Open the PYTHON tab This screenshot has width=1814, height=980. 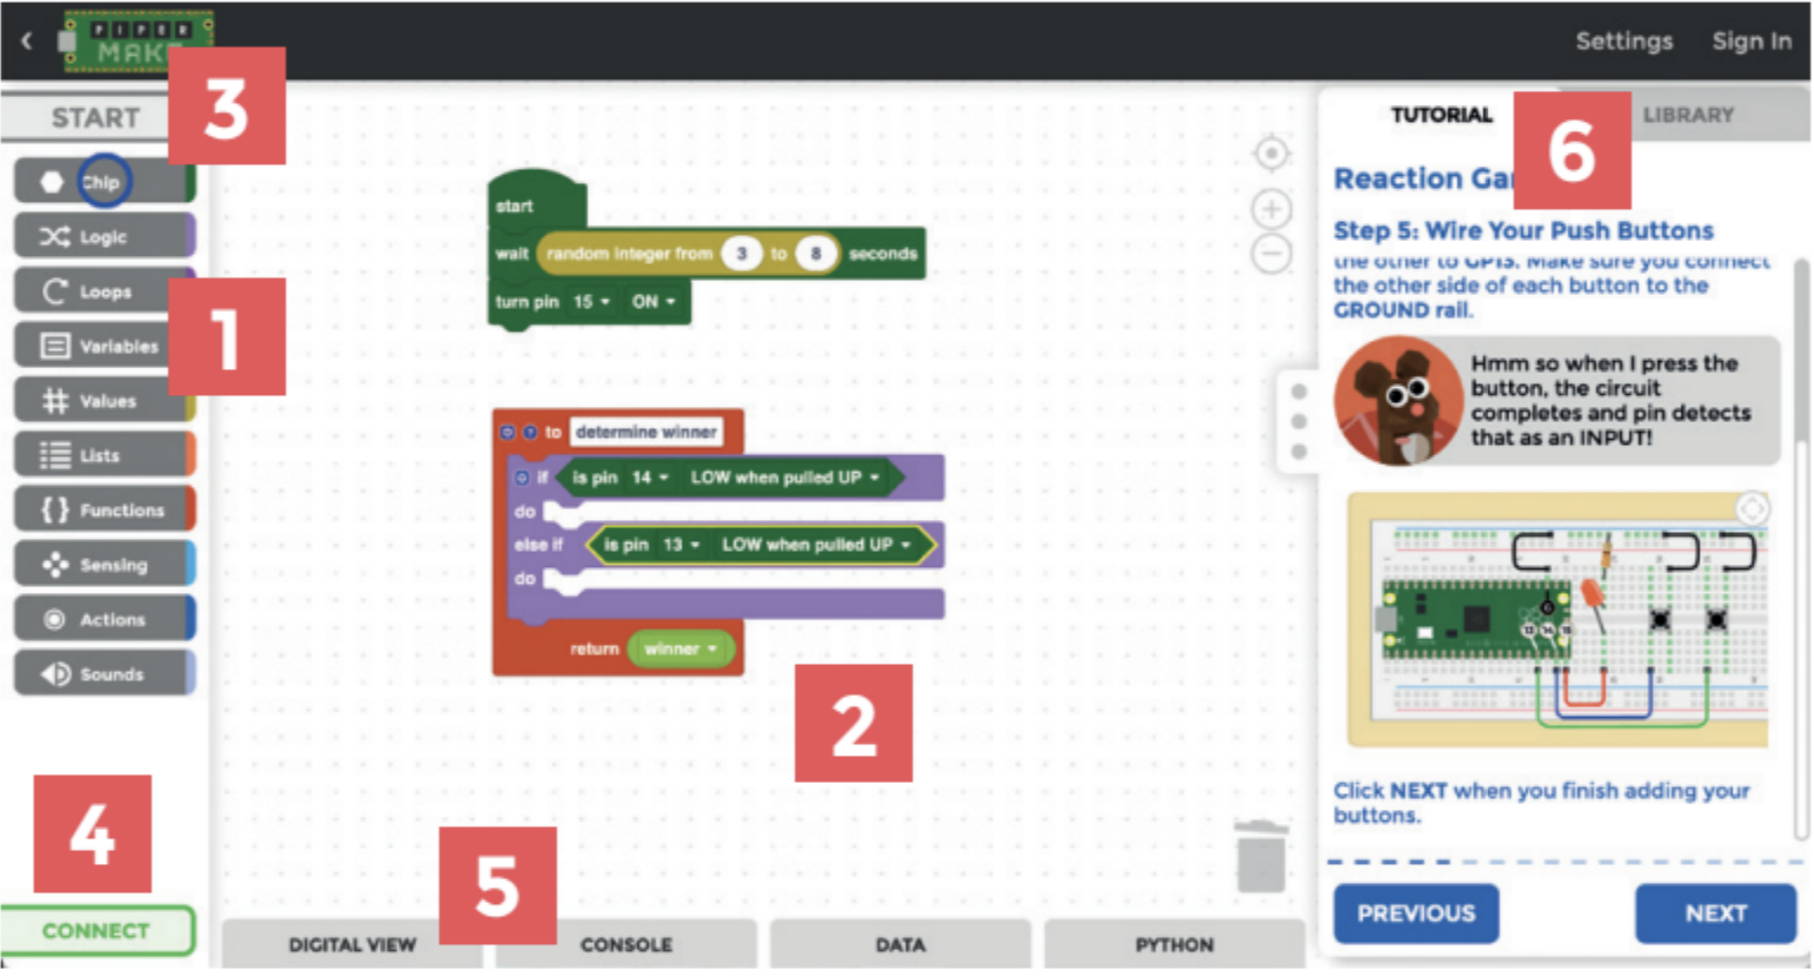tap(1174, 944)
